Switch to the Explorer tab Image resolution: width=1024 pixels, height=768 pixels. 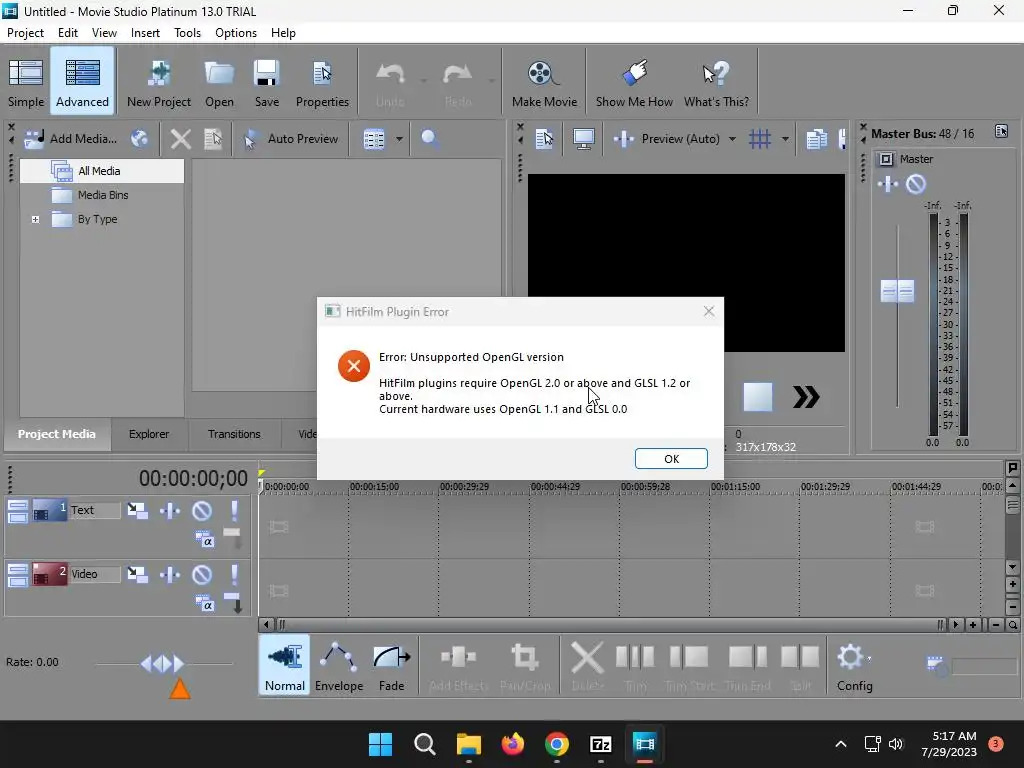tap(149, 434)
